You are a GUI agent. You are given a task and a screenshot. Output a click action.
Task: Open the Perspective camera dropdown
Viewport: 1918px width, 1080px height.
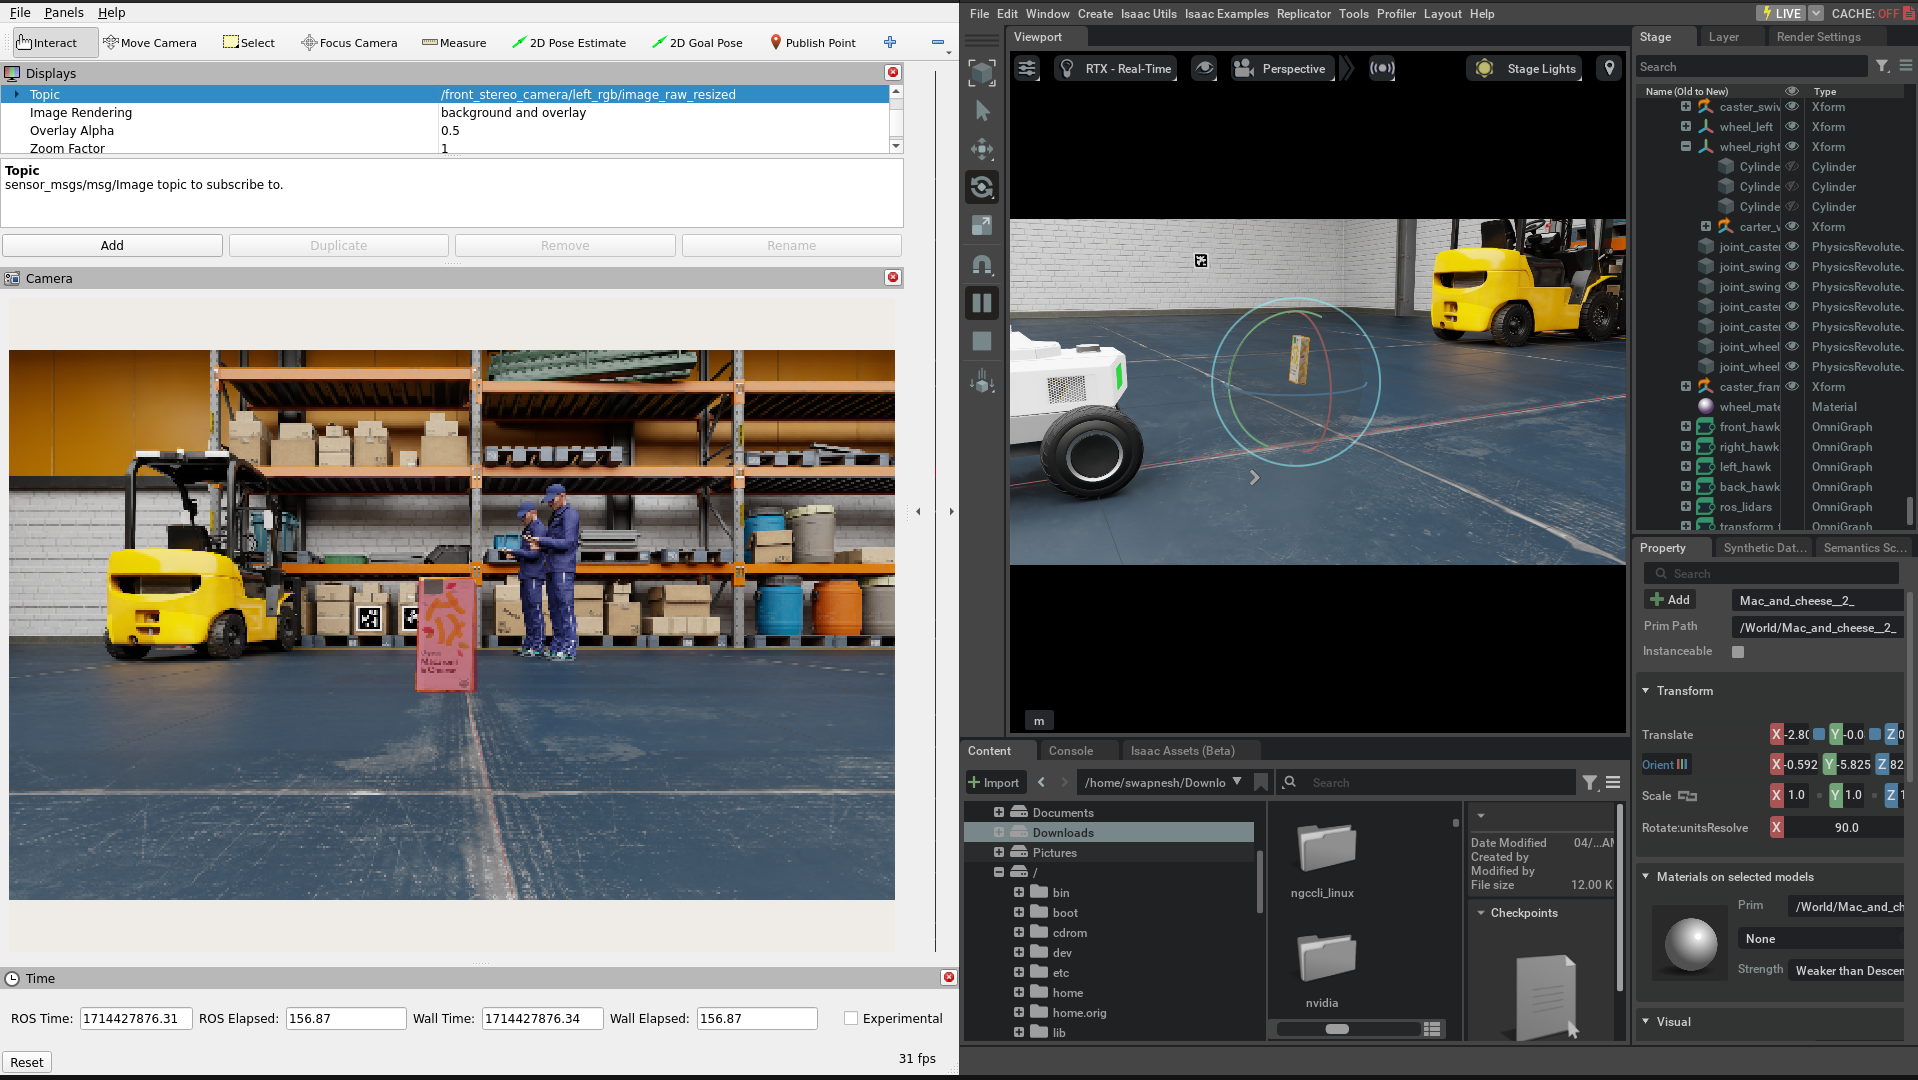(x=1281, y=68)
